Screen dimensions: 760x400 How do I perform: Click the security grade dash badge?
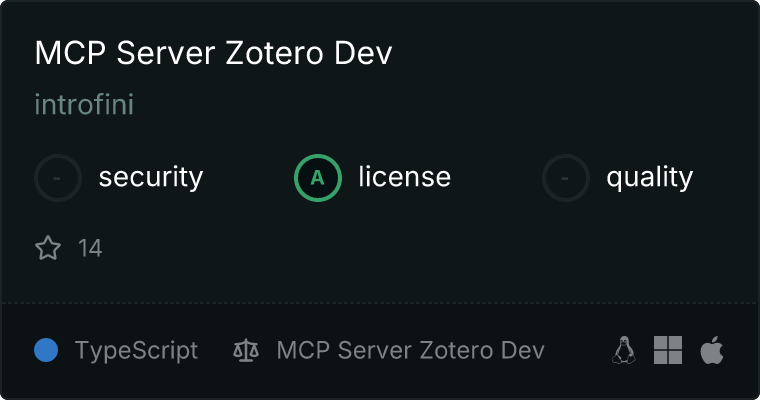58,178
